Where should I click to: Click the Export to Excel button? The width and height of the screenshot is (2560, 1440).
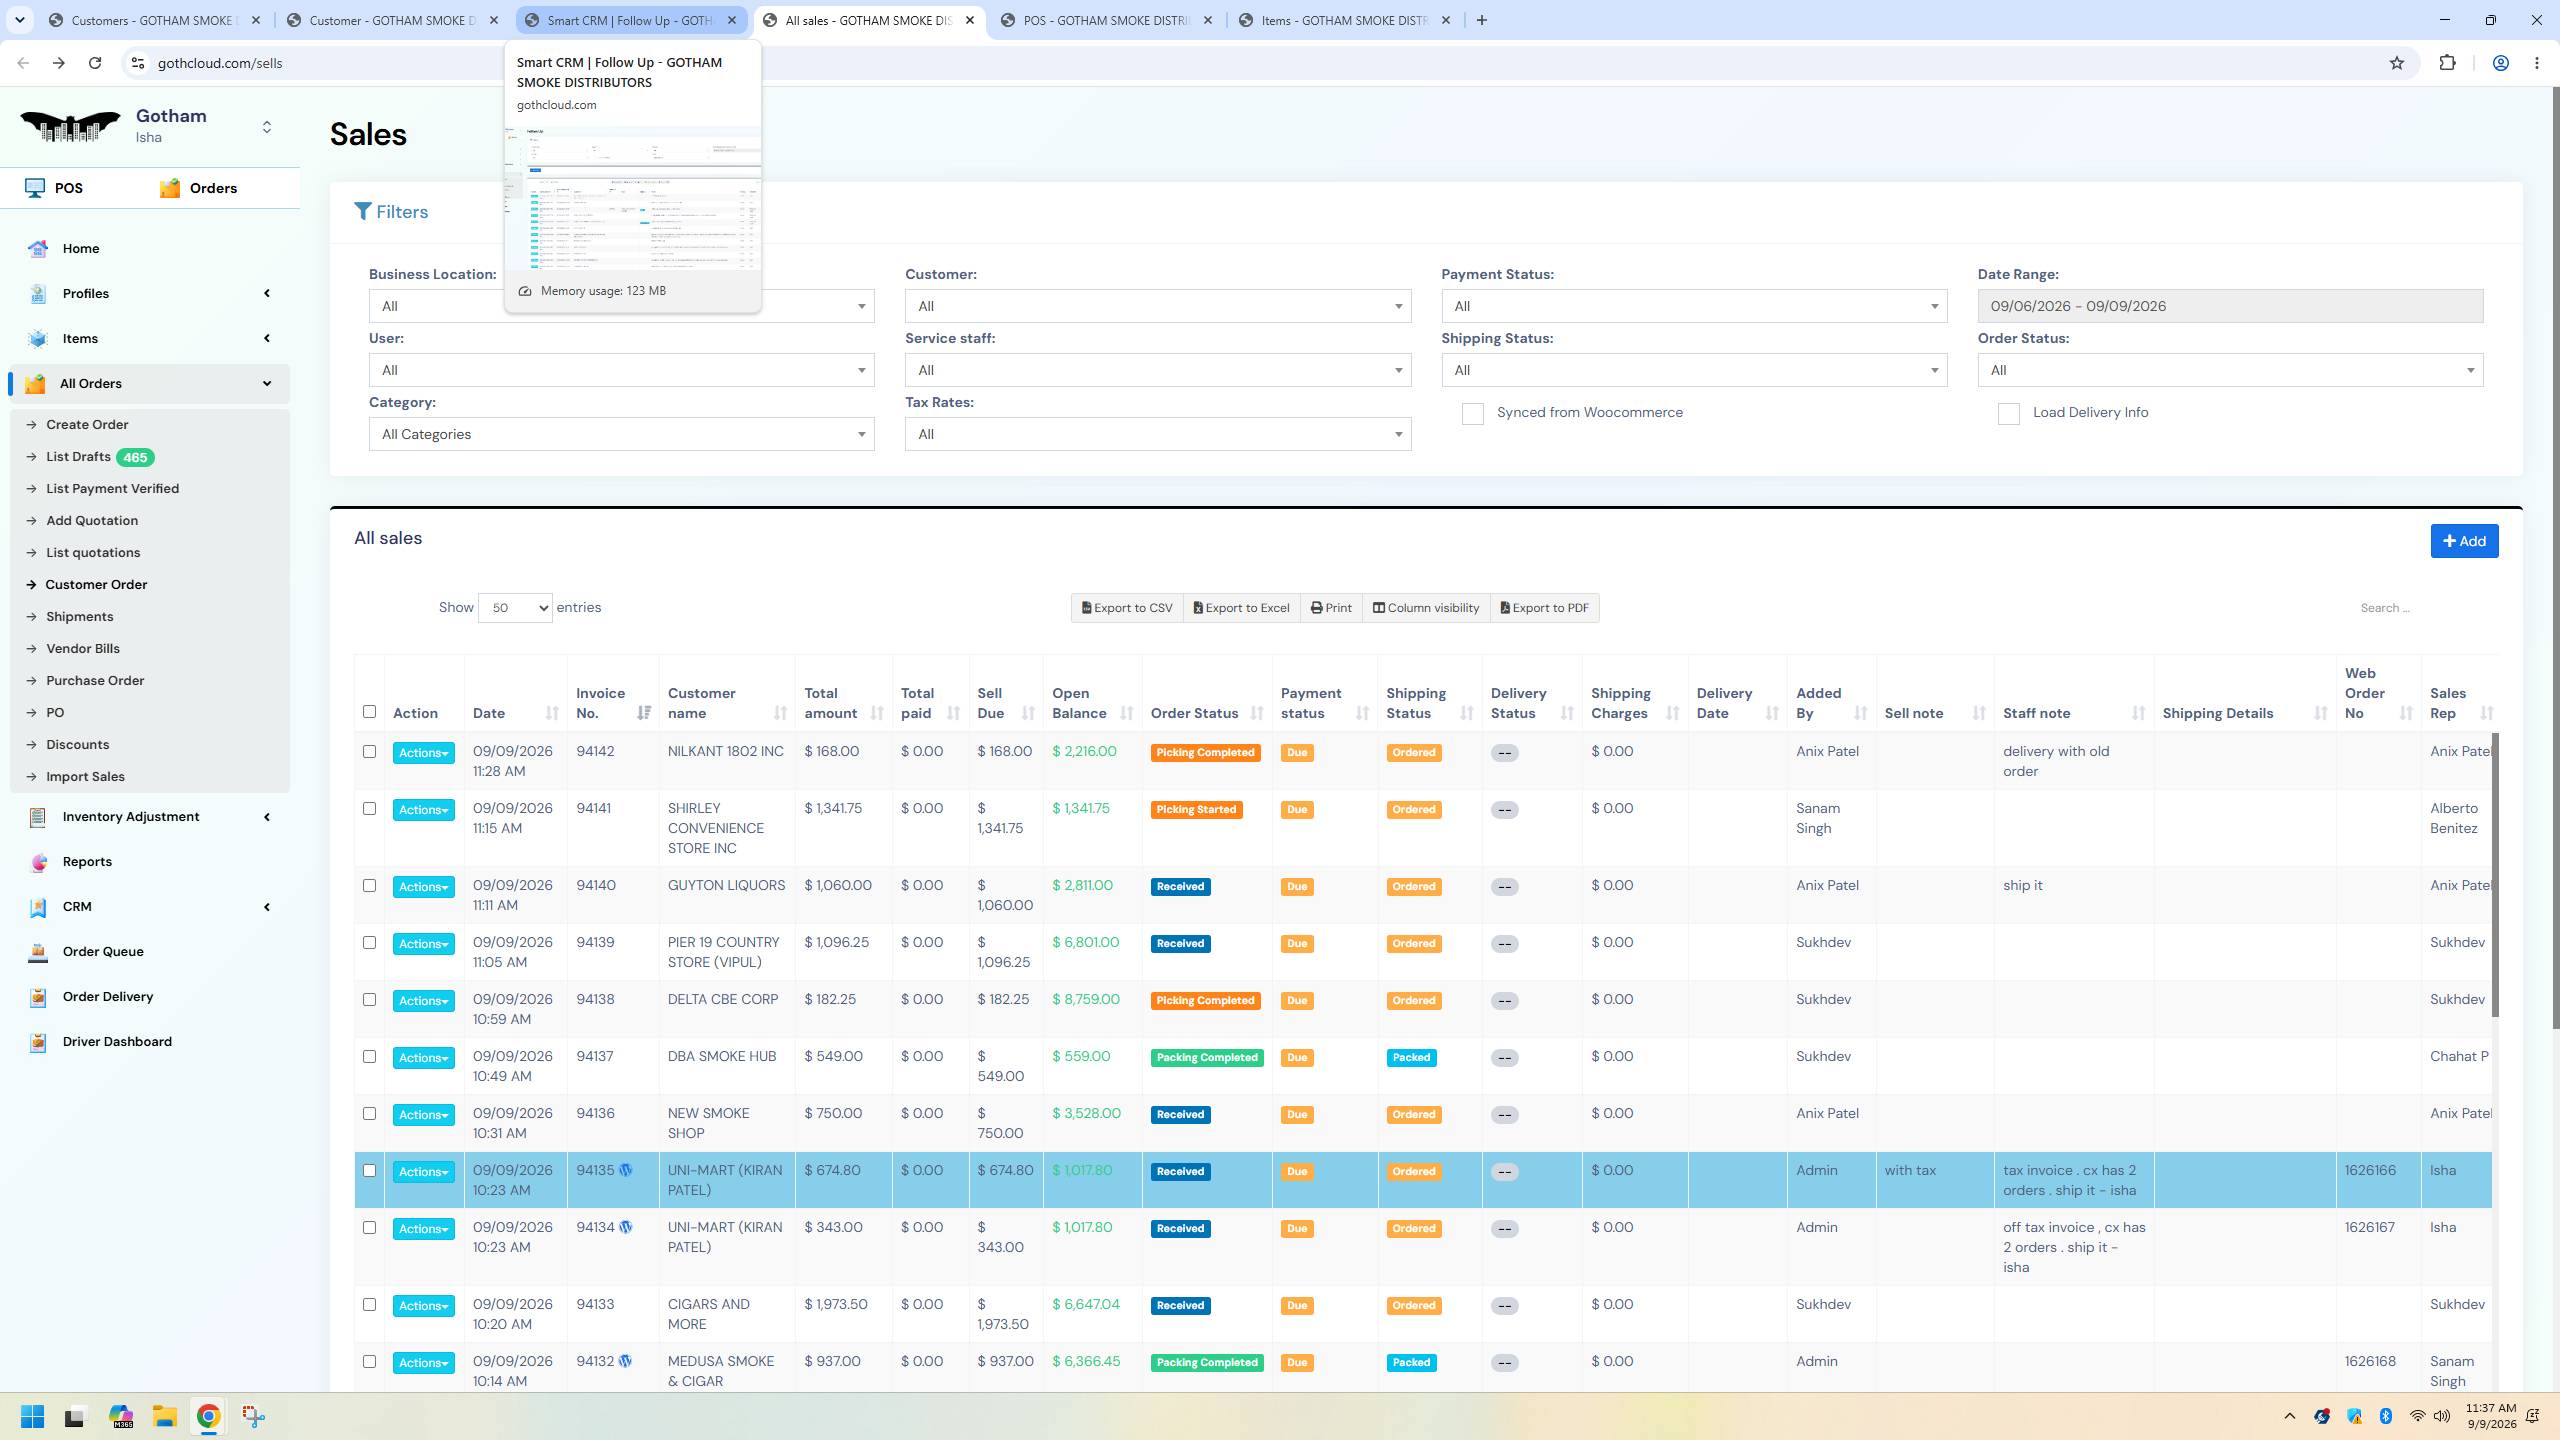[x=1241, y=608]
